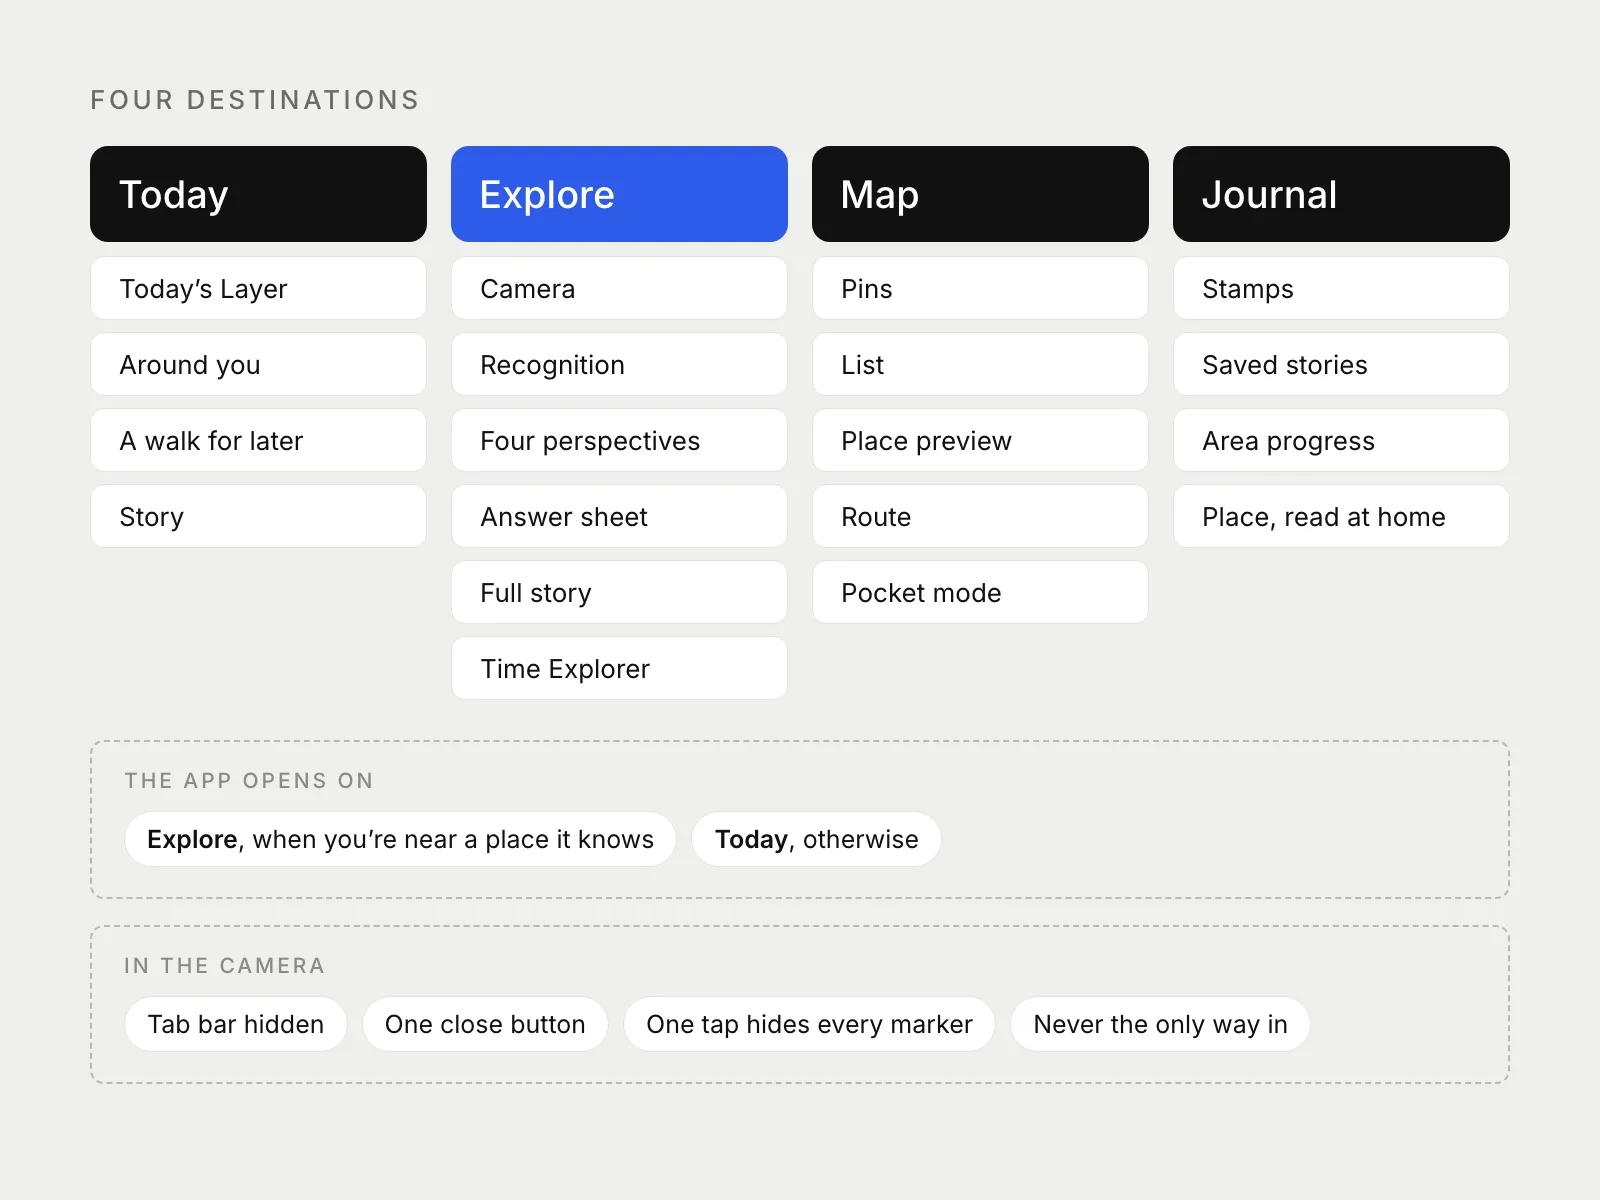Click the IN THE CAMERA label
Viewport: 1600px width, 1200px height.
pyautogui.click(x=225, y=966)
